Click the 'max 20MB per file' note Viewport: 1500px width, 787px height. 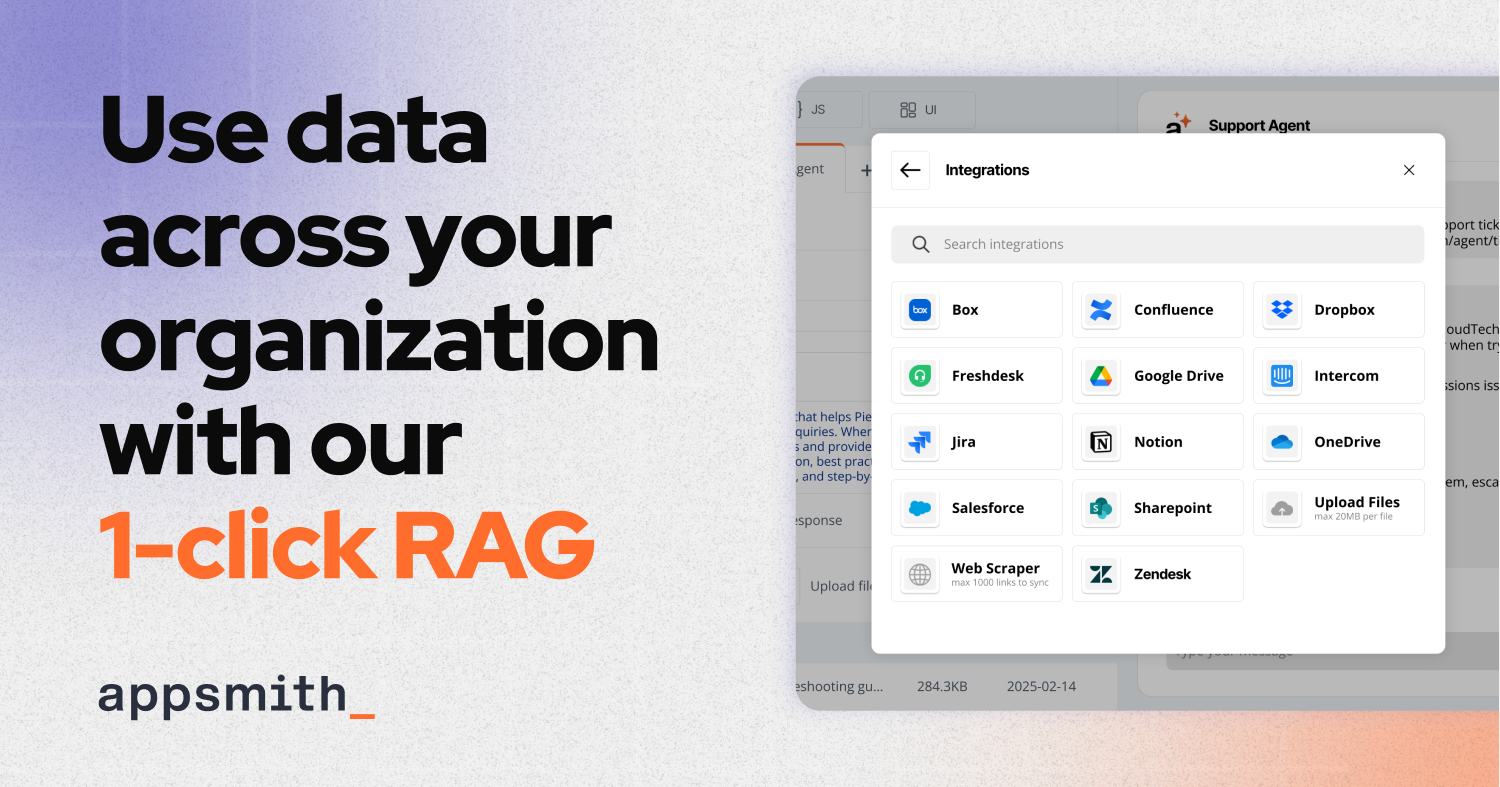[x=1353, y=517]
